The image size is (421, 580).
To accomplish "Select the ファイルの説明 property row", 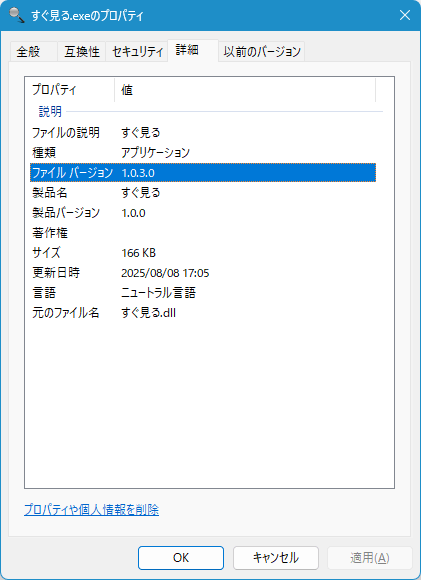I will tap(203, 132).
